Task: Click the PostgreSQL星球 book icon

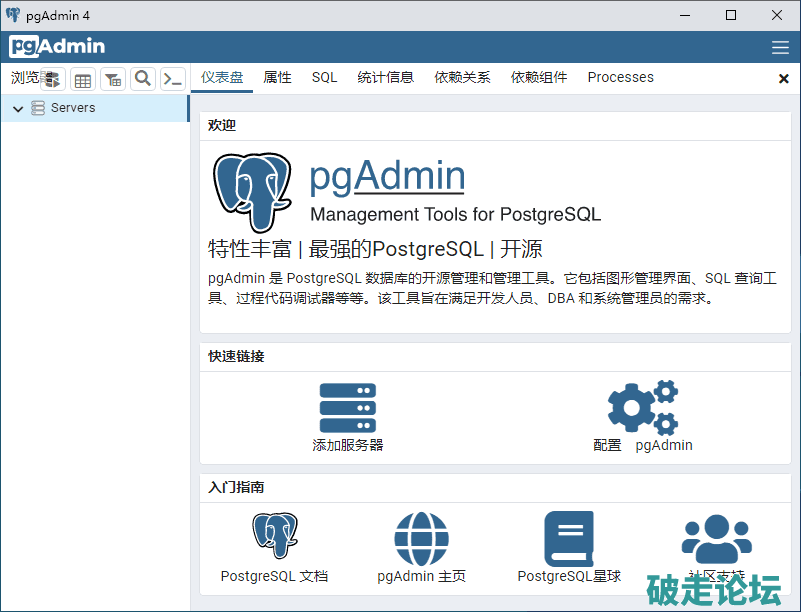Action: [568, 538]
